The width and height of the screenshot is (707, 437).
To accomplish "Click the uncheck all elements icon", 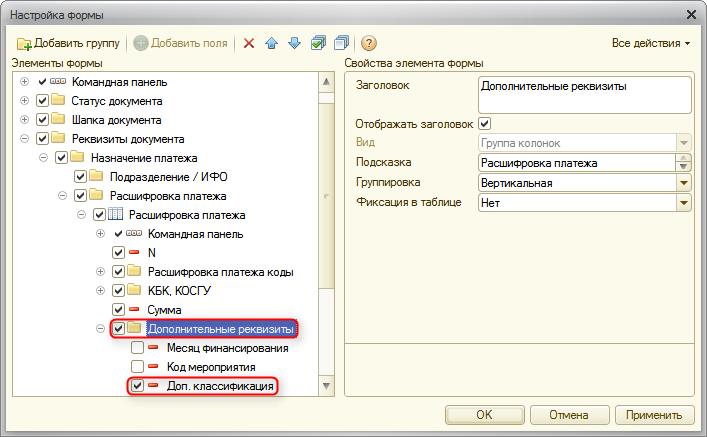I will coord(341,43).
